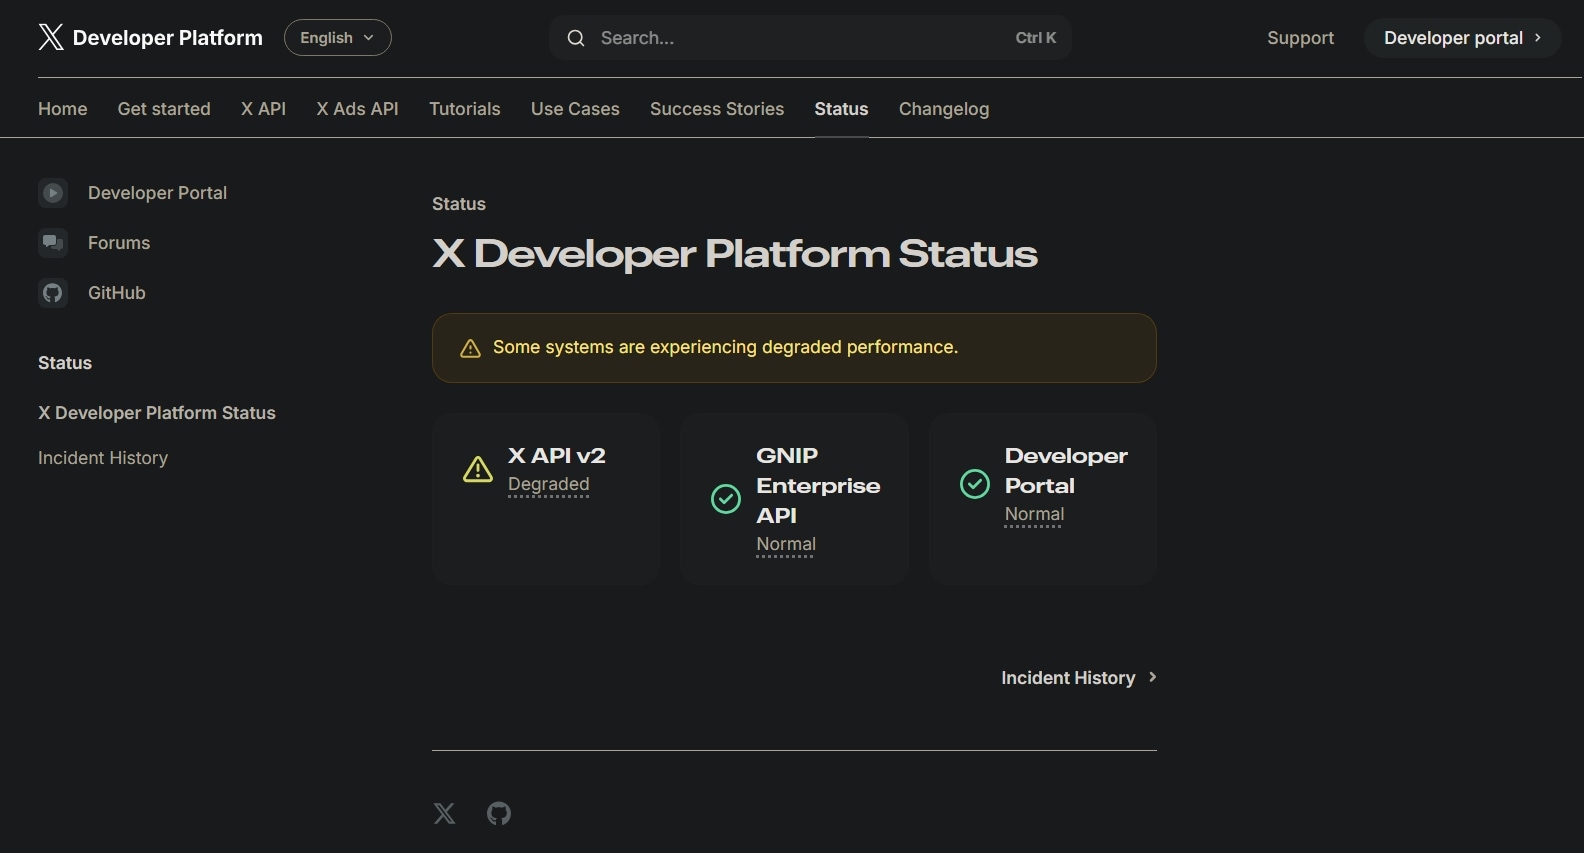This screenshot has height=853, width=1584.
Task: Click the Status breadcrumb above the heading
Action: click(459, 204)
